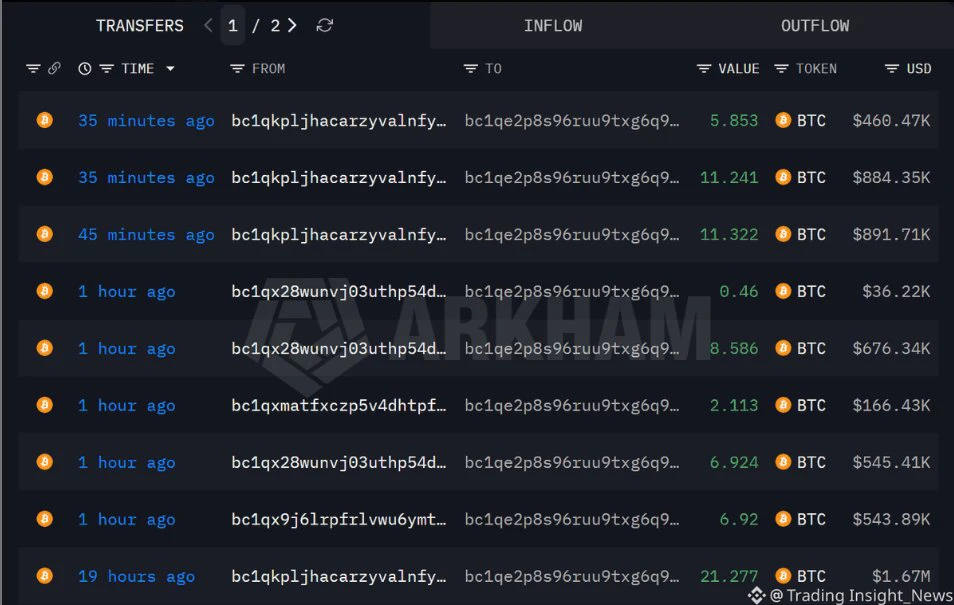Image resolution: width=954 pixels, height=605 pixels.
Task: Open sender bc1qx9j6lrpfrlvwu6ymt address
Action: [x=339, y=520]
